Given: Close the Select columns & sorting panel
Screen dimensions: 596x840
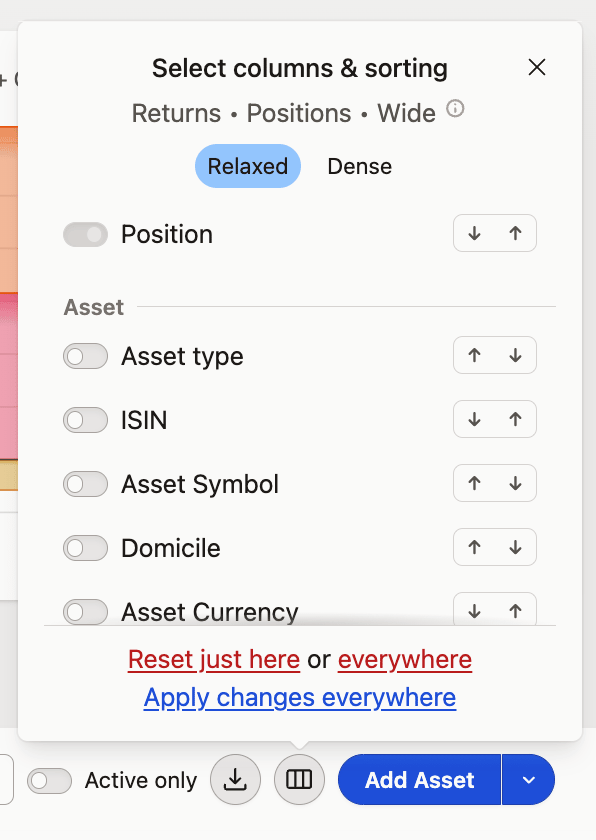Looking at the screenshot, I should click(x=537, y=68).
